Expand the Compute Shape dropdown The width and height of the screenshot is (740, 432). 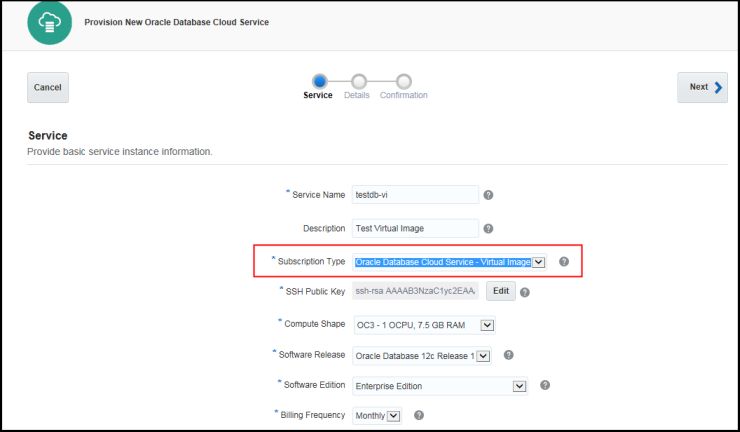pyautogui.click(x=488, y=325)
